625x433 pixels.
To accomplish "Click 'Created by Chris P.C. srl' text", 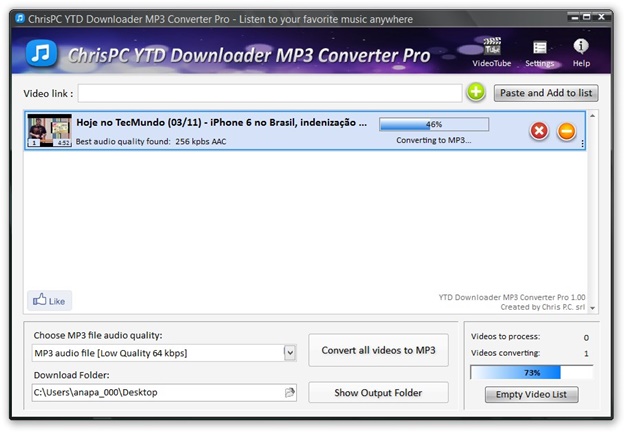I will pos(543,307).
